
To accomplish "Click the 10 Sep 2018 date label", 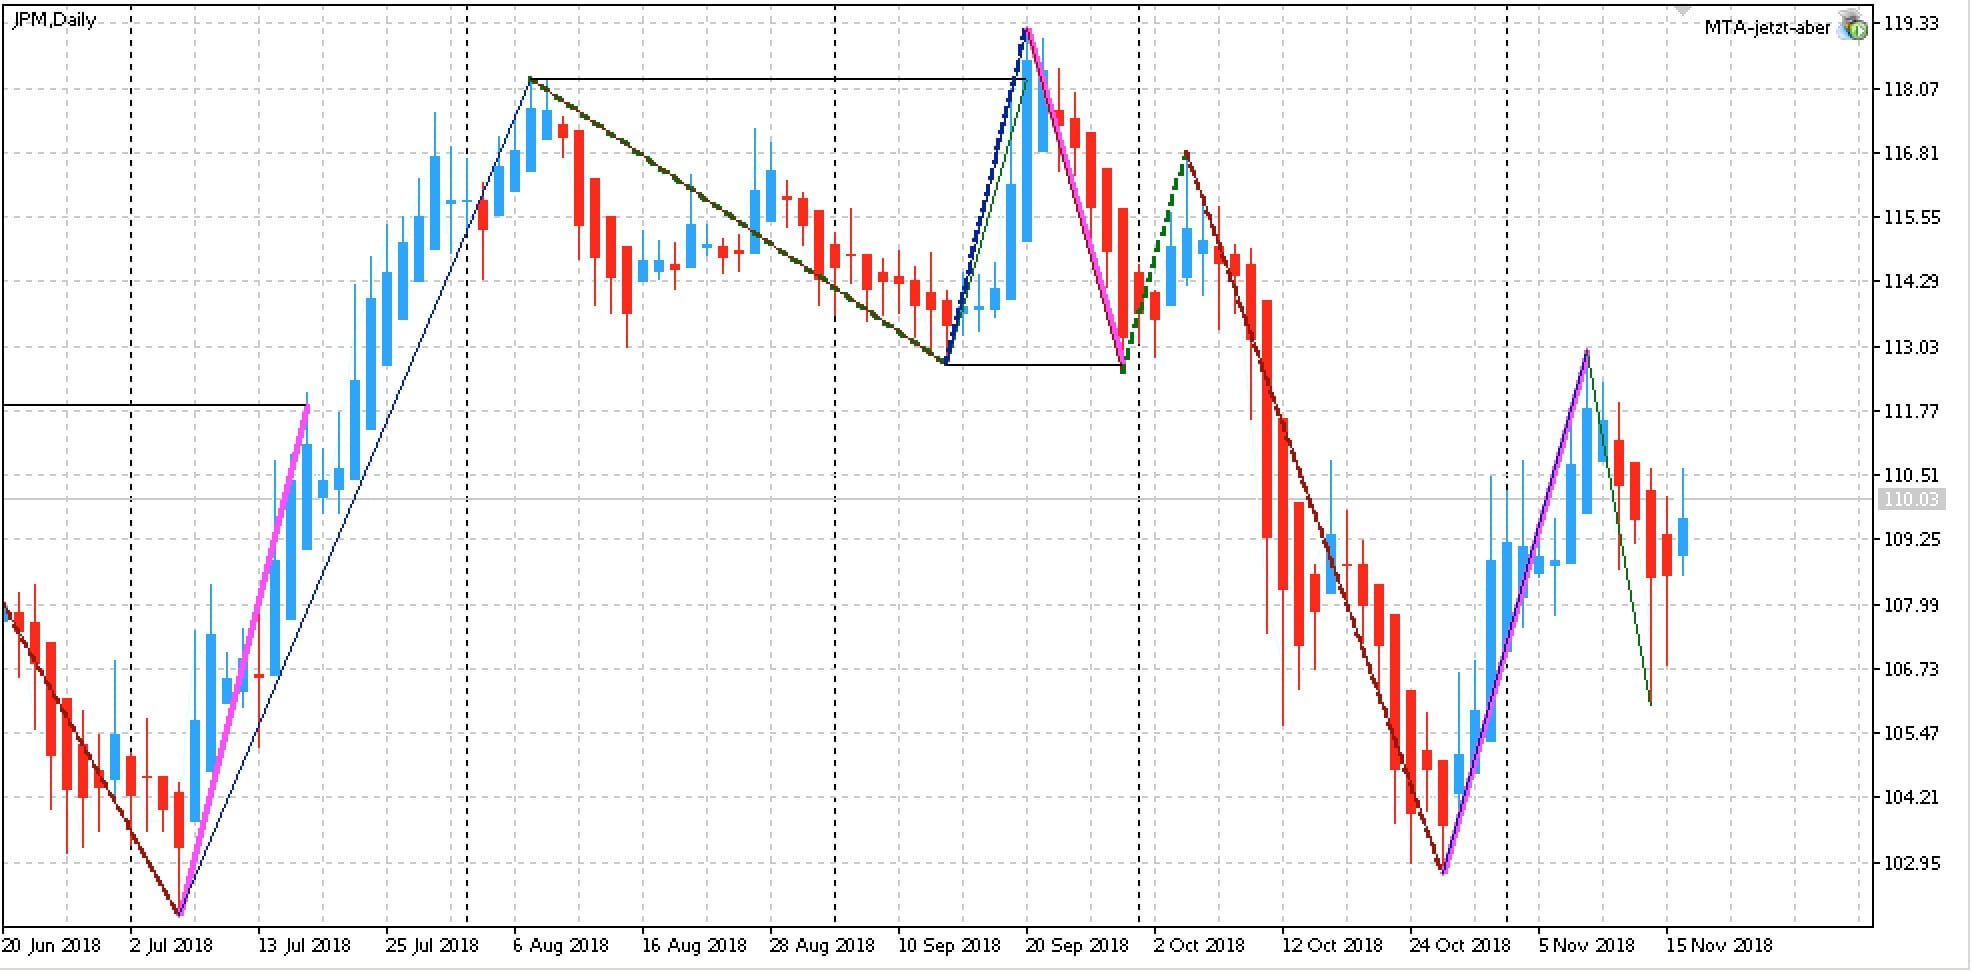I will [950, 945].
